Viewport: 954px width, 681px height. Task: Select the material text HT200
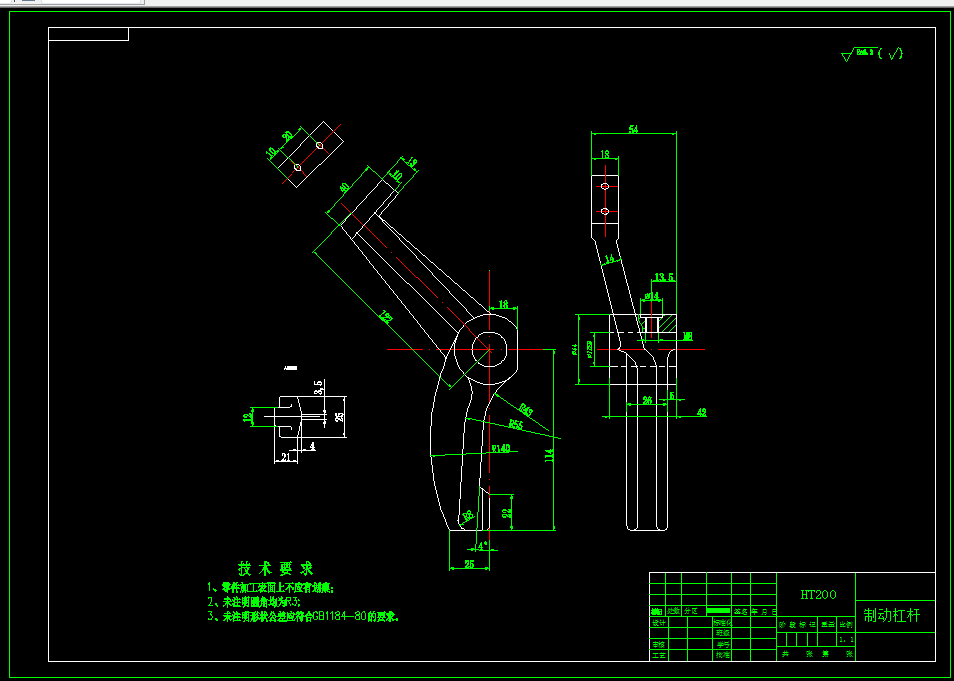tap(818, 595)
